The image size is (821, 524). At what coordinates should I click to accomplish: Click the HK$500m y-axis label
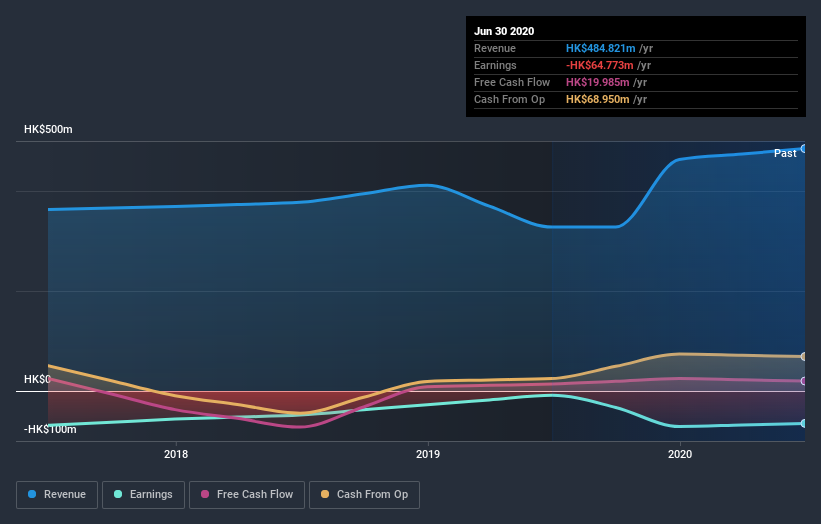click(48, 129)
